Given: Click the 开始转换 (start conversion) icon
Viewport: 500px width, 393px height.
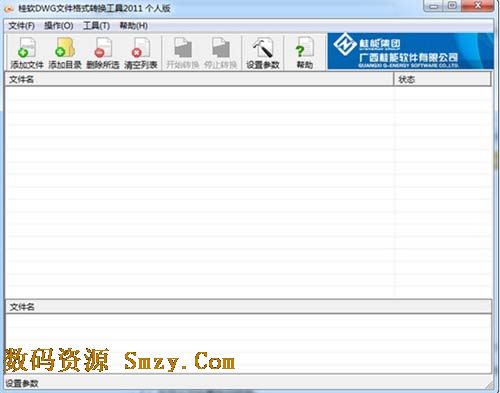Looking at the screenshot, I should [183, 53].
